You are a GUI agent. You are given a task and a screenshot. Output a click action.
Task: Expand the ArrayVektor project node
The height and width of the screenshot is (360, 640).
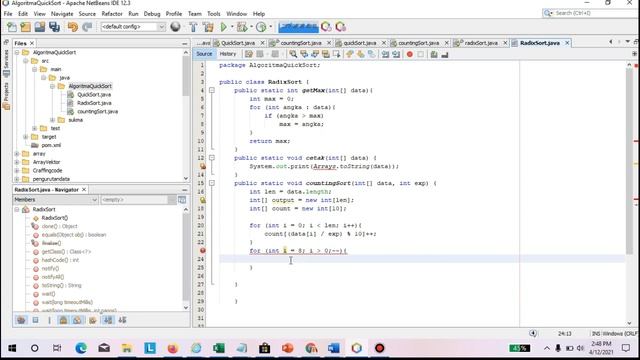point(17,162)
